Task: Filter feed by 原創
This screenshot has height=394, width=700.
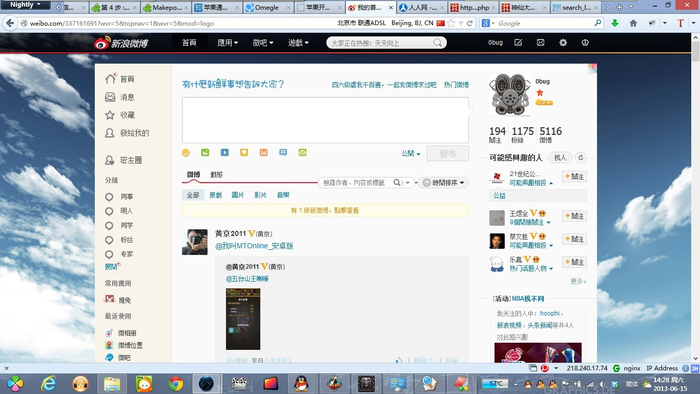Action: (216, 195)
